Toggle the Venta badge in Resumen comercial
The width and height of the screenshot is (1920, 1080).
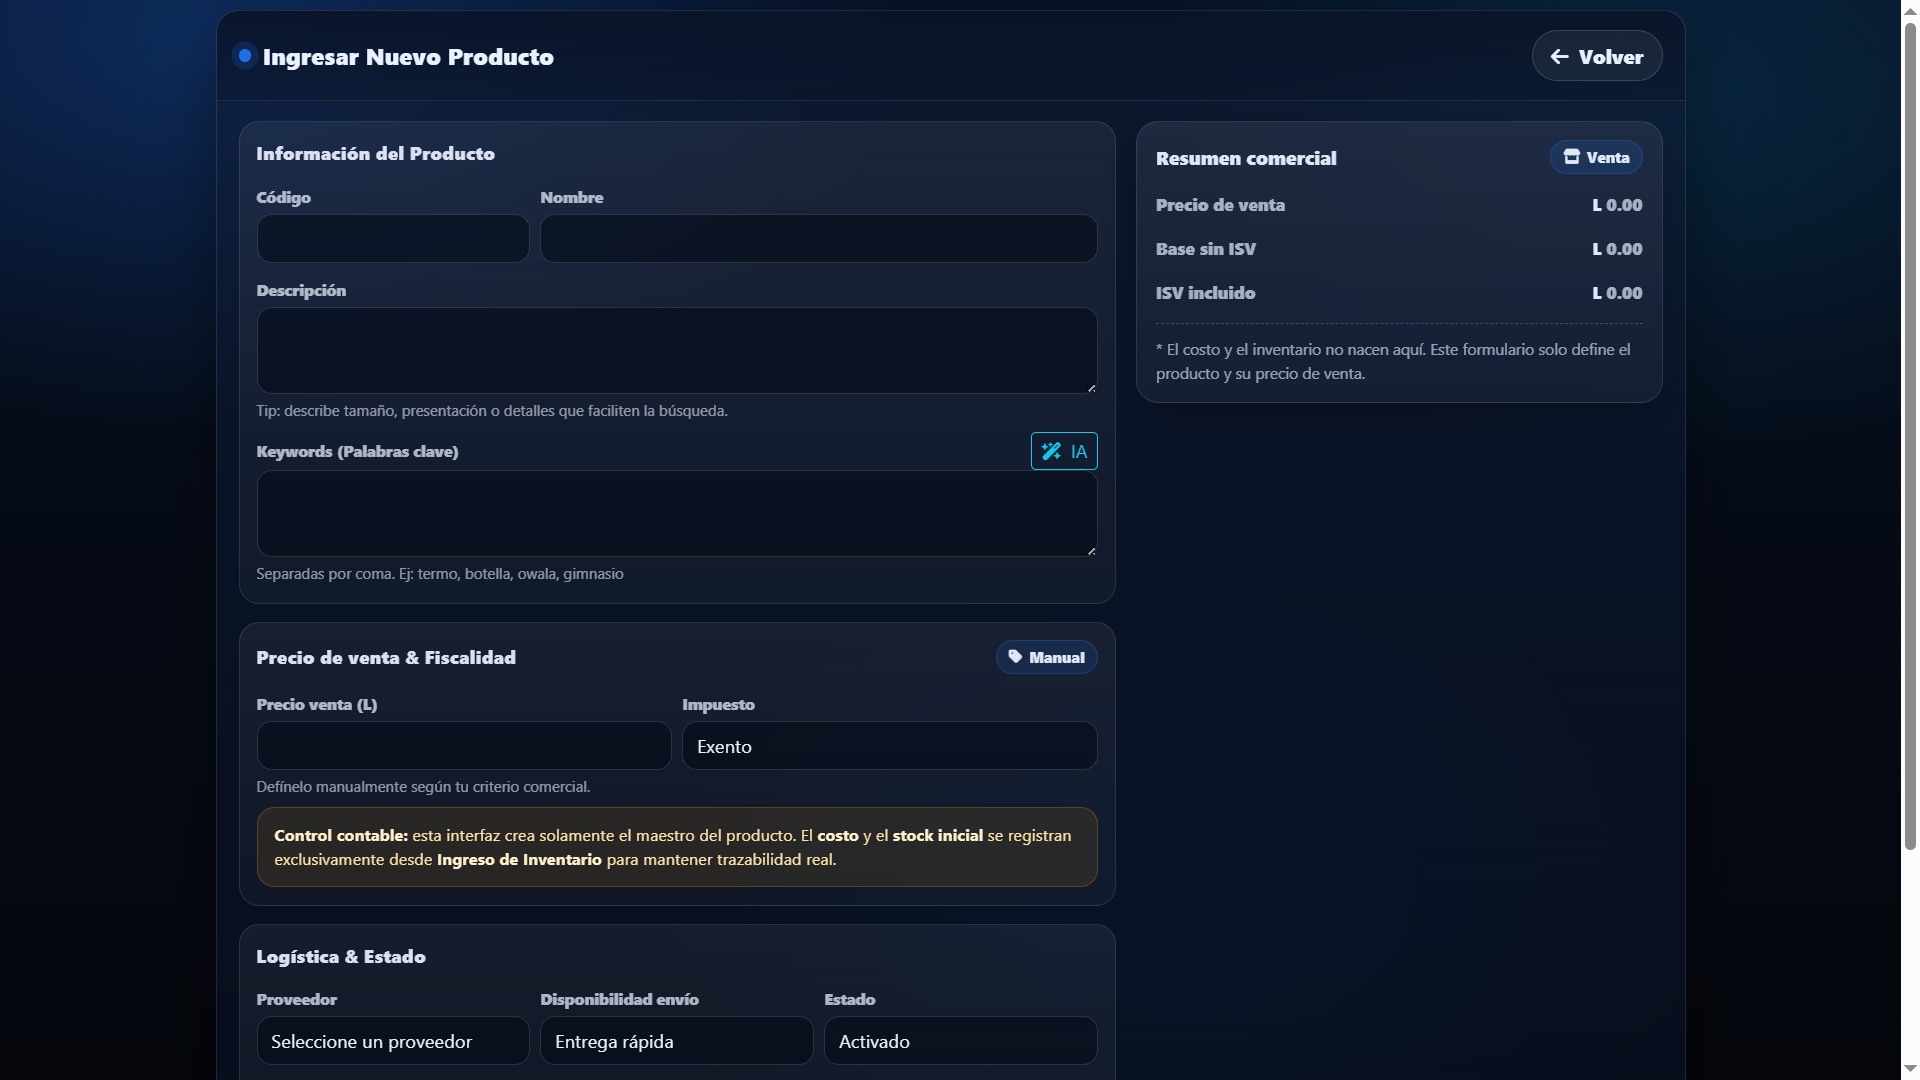pos(1595,157)
